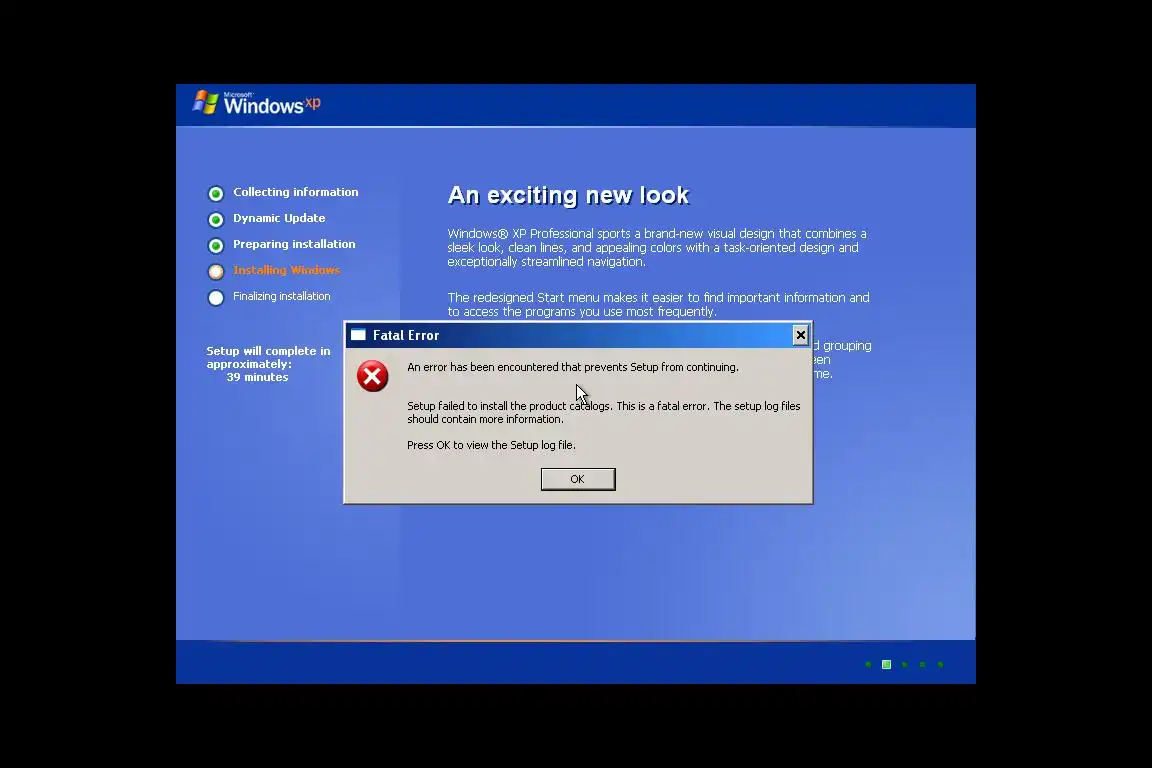Click the "Fatal Error" title text

pos(406,335)
